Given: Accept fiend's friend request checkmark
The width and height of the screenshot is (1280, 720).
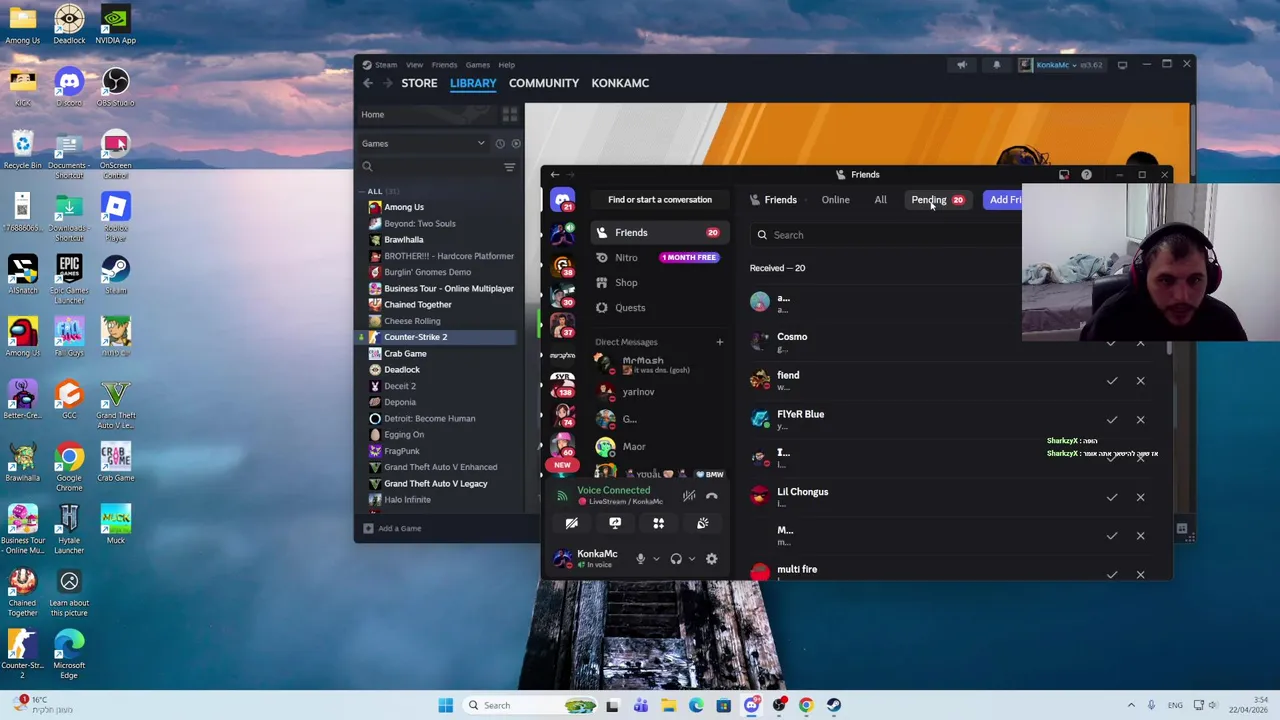Looking at the screenshot, I should tap(1112, 381).
